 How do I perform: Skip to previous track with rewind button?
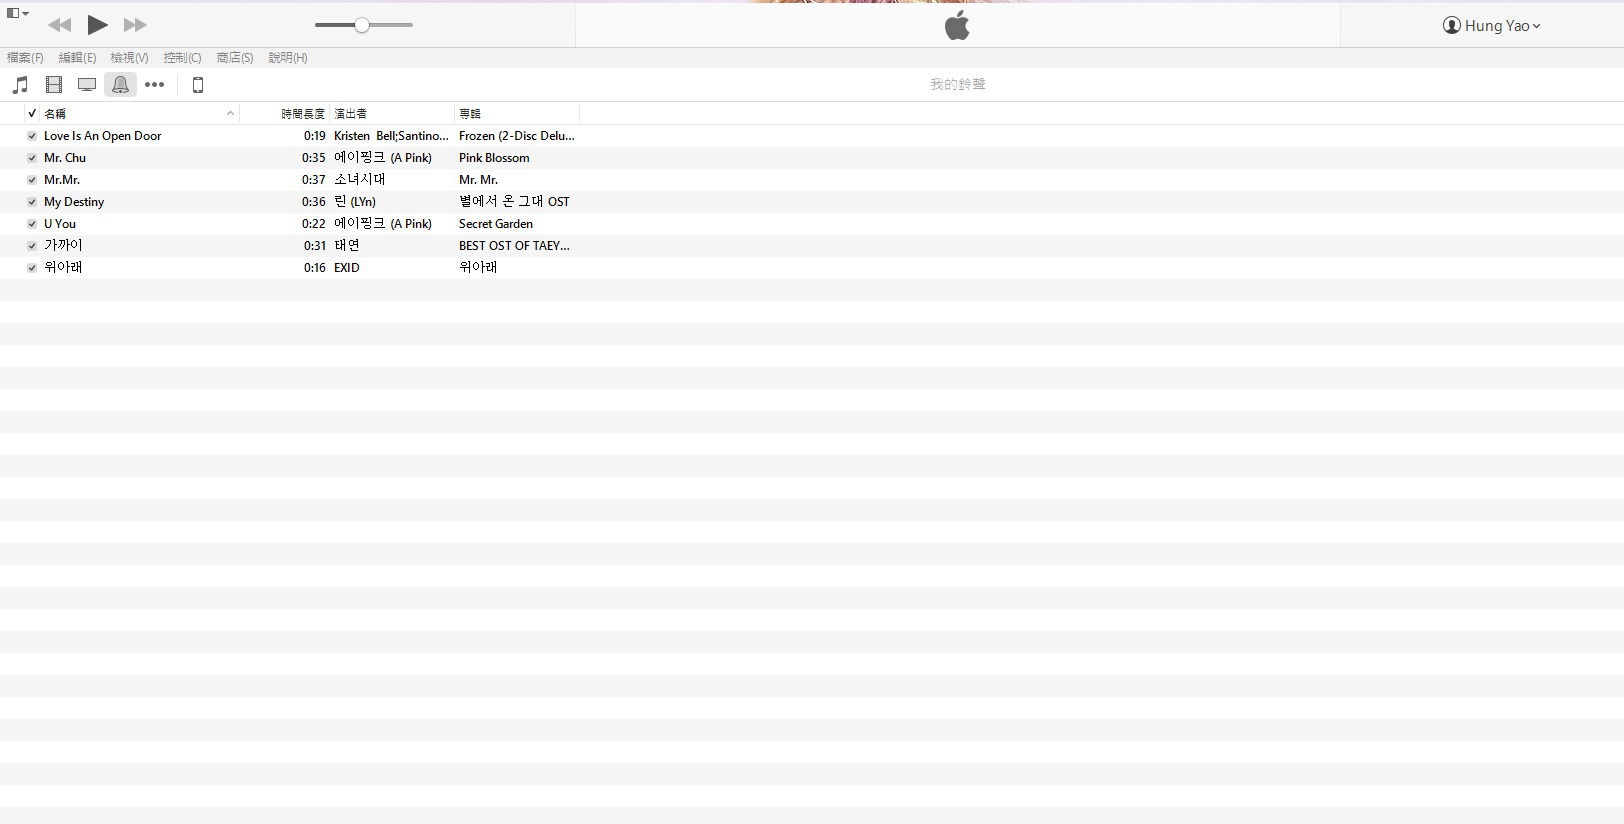[x=59, y=25]
